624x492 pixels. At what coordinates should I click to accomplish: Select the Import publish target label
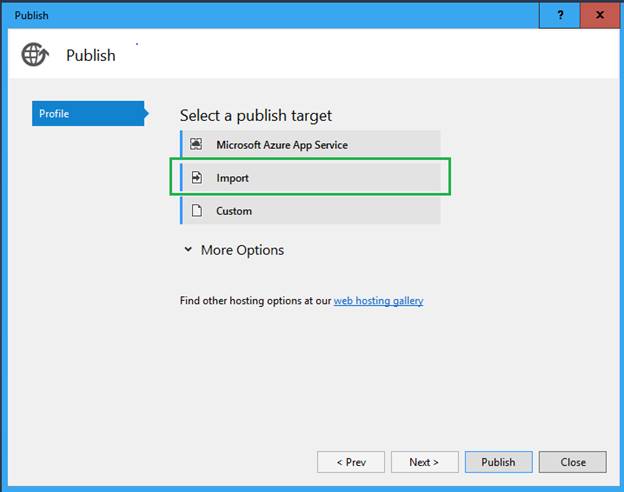click(x=233, y=178)
